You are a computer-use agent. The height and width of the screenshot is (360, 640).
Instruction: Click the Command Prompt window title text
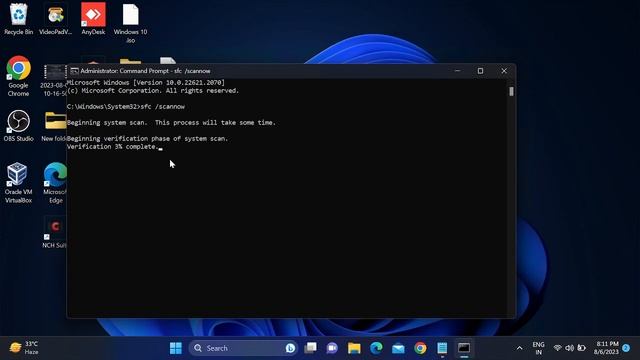click(x=145, y=71)
